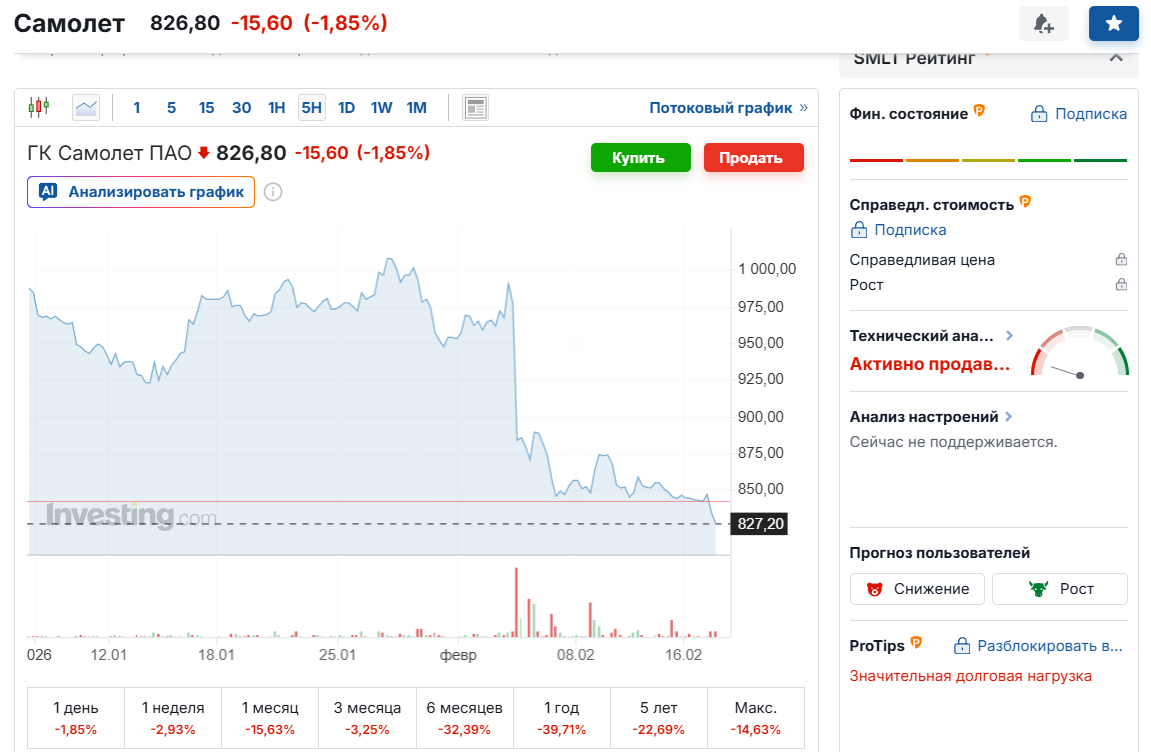Switch to area chart type
Viewport: 1151px width, 752px height.
tap(86, 108)
